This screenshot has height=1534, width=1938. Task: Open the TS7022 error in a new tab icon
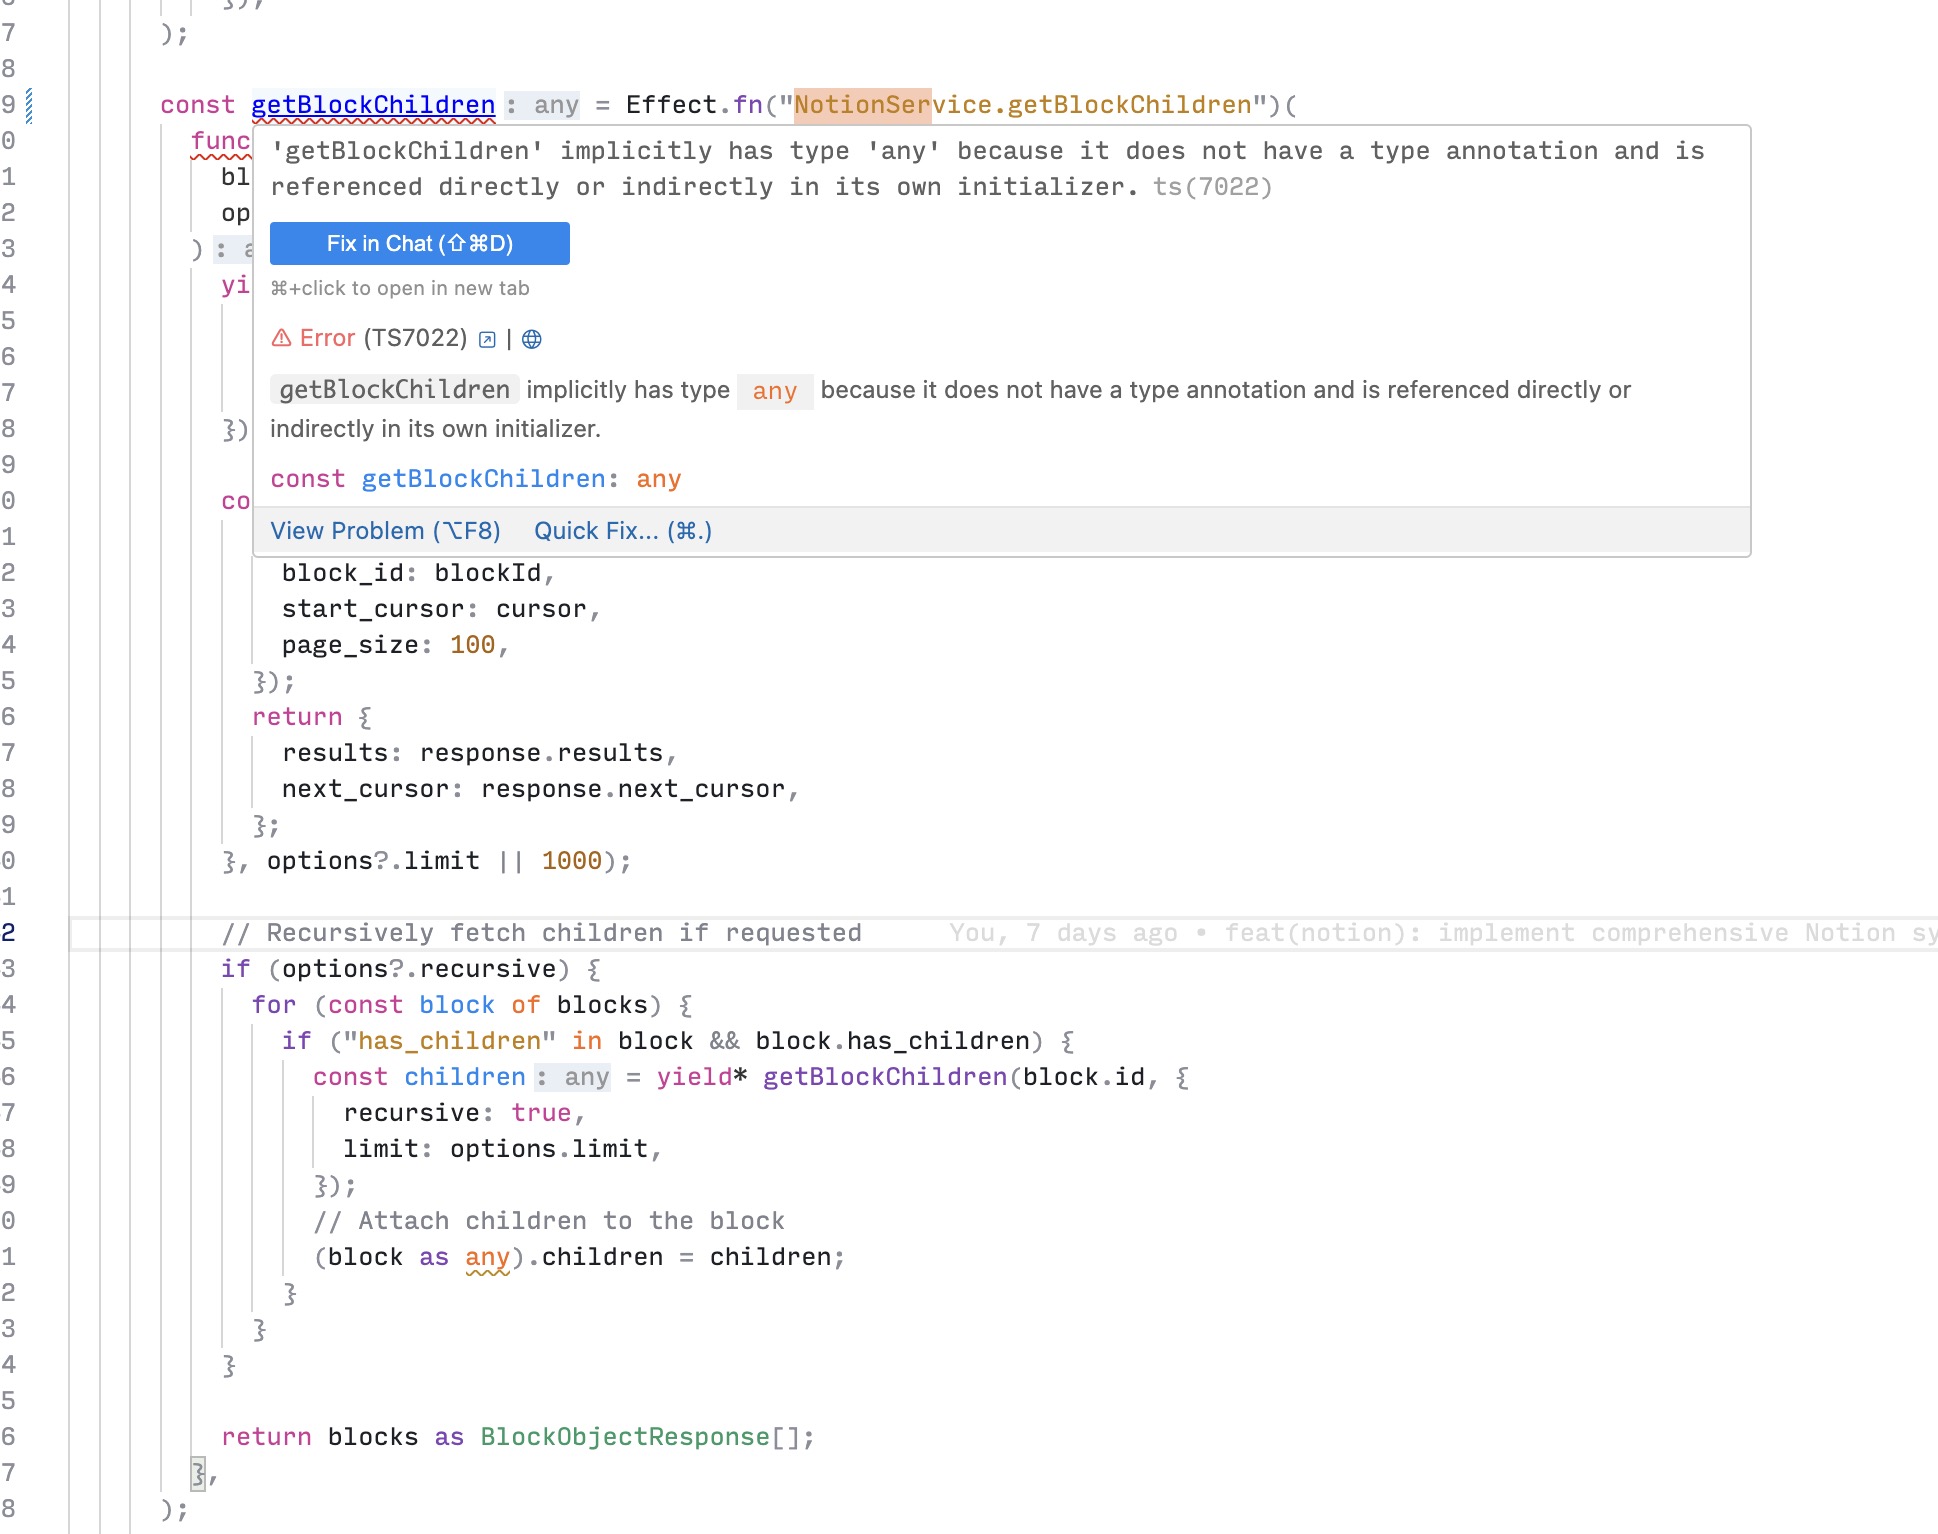[x=485, y=339]
